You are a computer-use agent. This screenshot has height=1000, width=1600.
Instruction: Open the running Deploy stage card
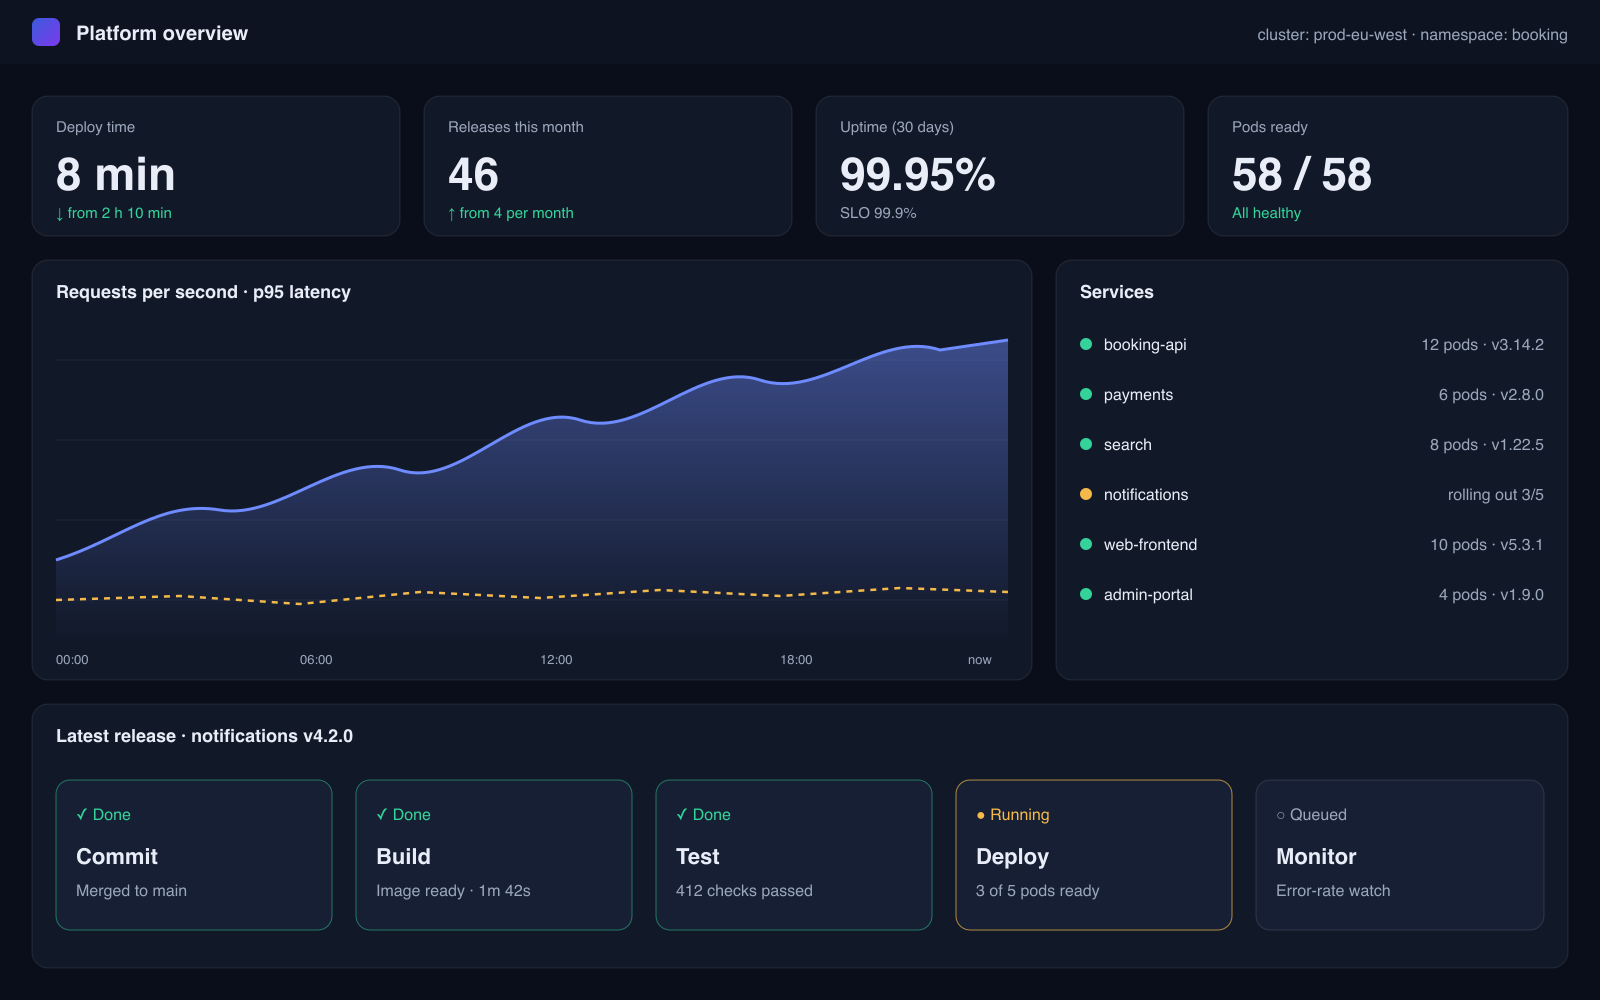[1094, 855]
